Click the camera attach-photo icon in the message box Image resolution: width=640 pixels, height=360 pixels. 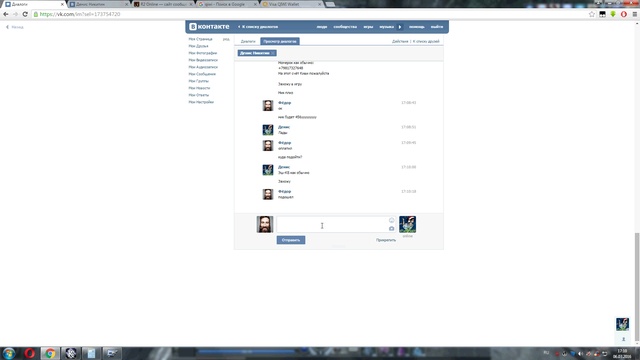[391, 229]
